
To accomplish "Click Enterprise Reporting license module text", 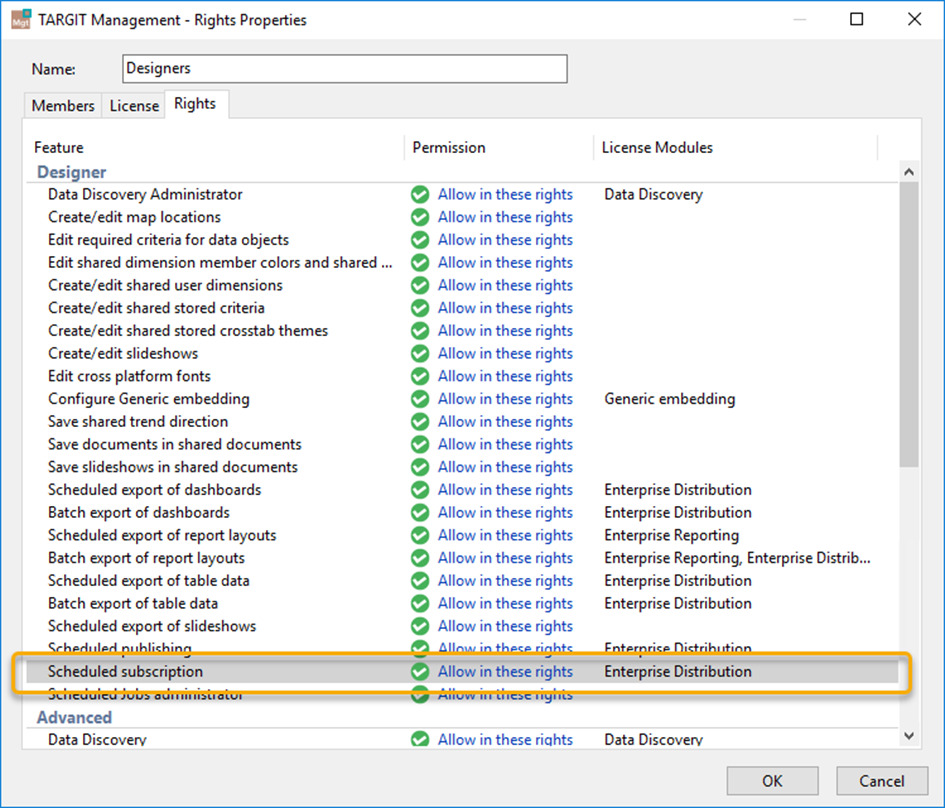I will tap(671, 535).
